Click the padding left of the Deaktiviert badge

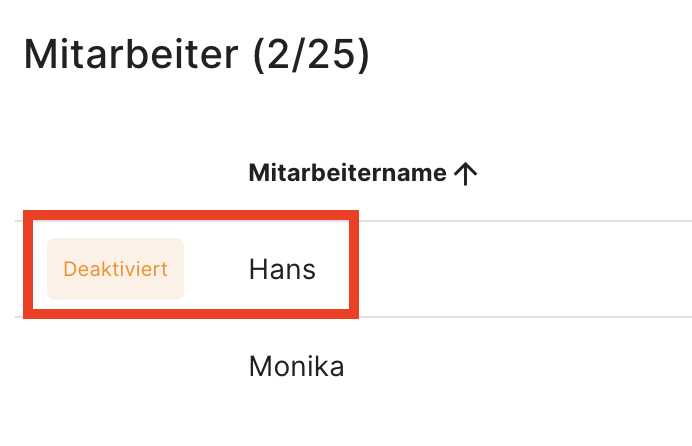click(x=38, y=269)
